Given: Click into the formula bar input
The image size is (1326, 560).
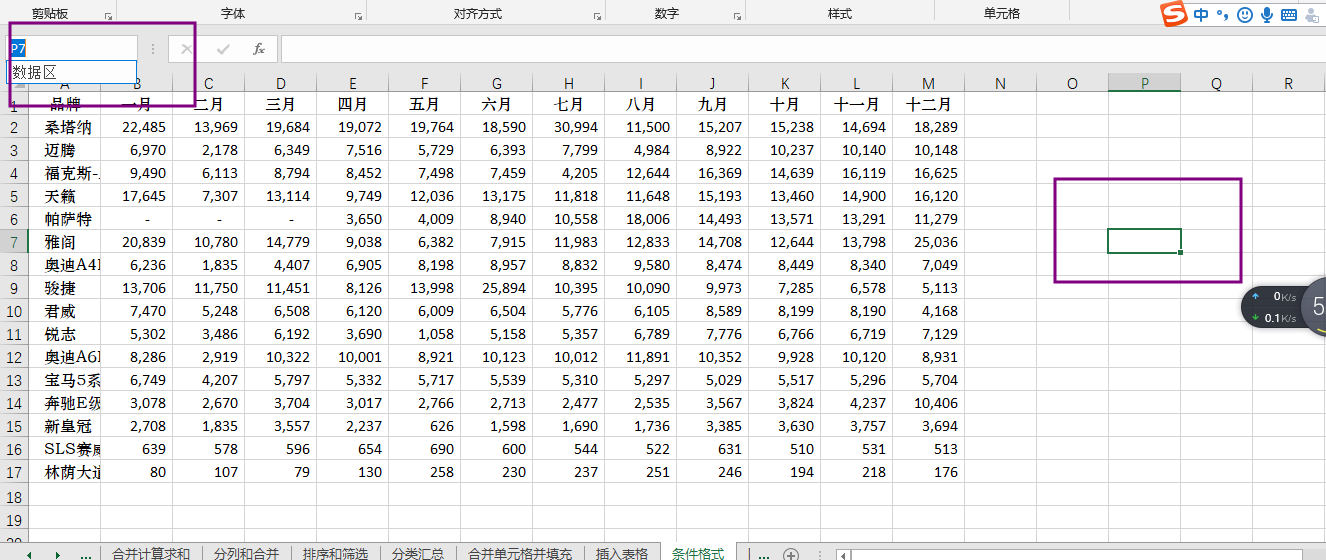Looking at the screenshot, I should pyautogui.click(x=803, y=48).
